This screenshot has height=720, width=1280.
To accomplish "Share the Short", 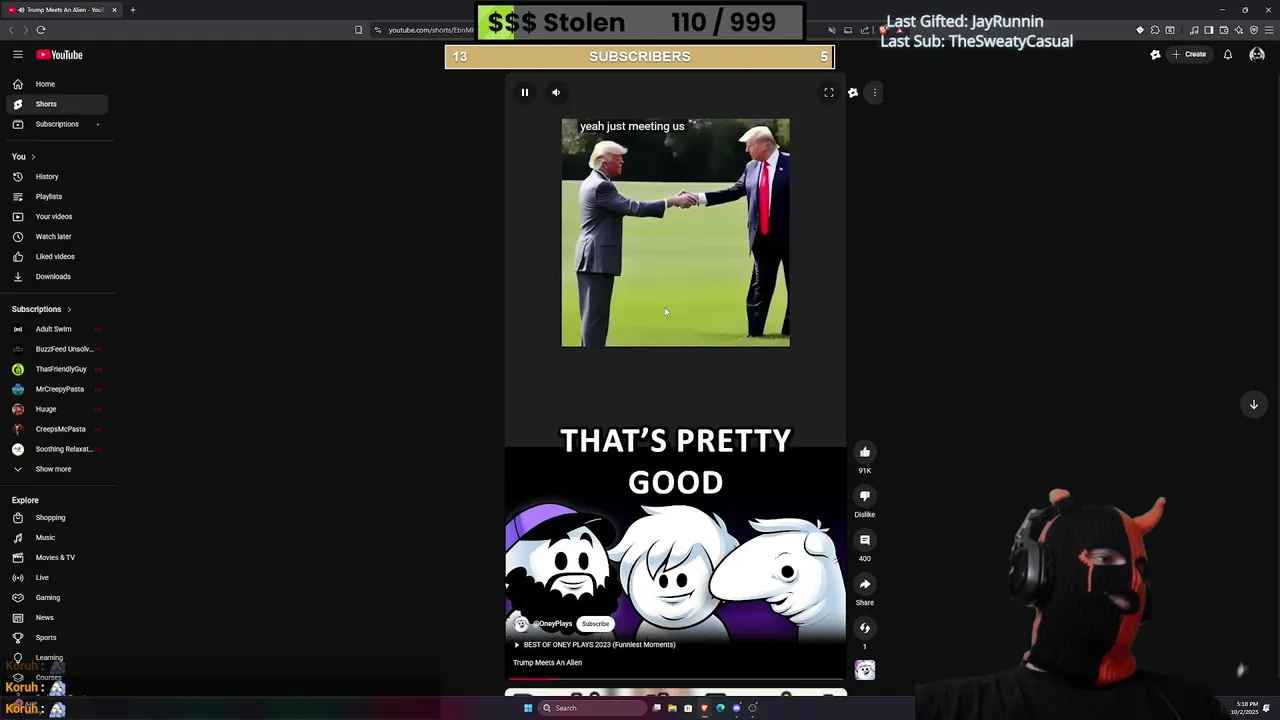I will tap(865, 584).
